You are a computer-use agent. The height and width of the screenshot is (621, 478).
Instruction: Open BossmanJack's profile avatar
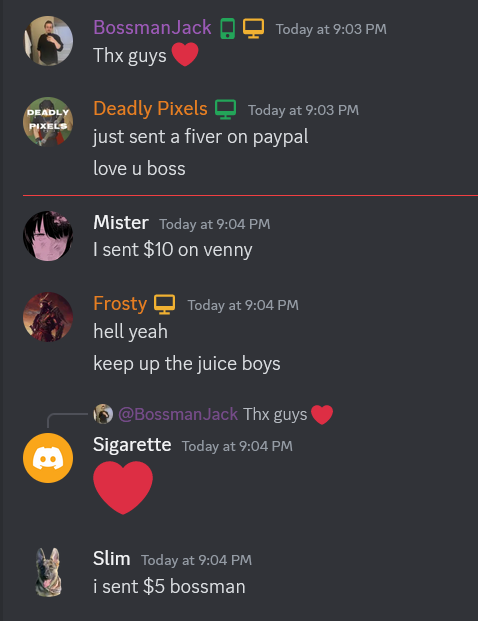48,41
